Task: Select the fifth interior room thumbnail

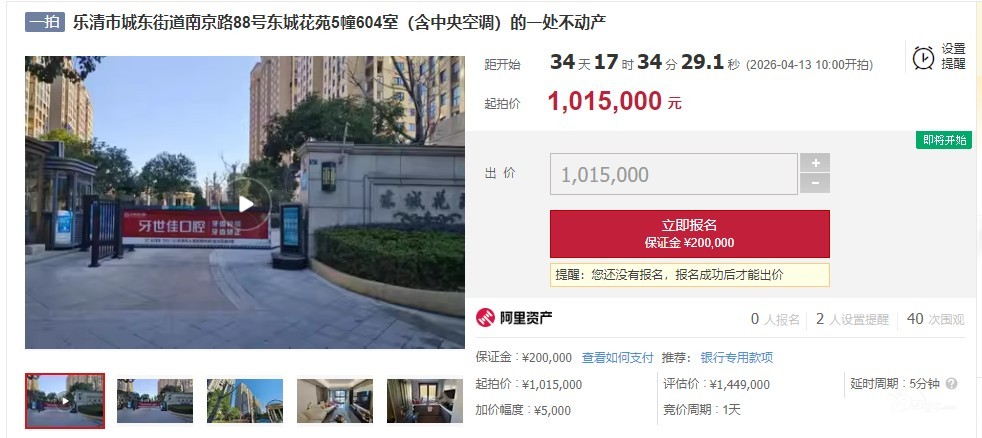Action: point(425,401)
